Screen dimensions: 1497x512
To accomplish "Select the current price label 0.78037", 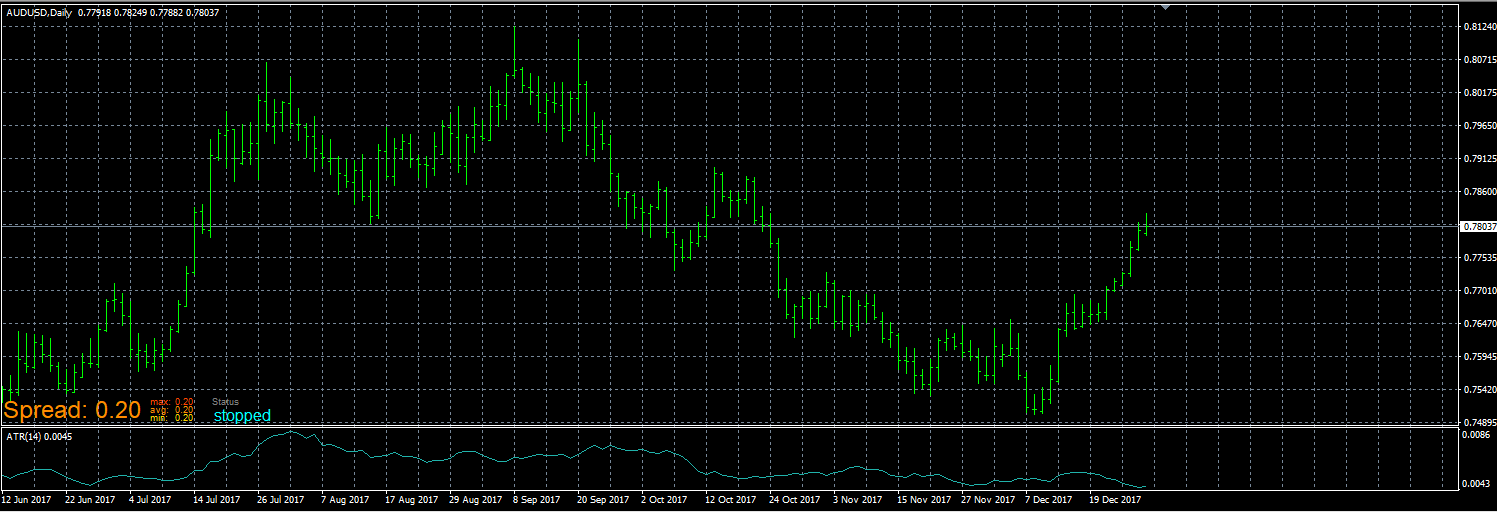I will point(1479,226).
